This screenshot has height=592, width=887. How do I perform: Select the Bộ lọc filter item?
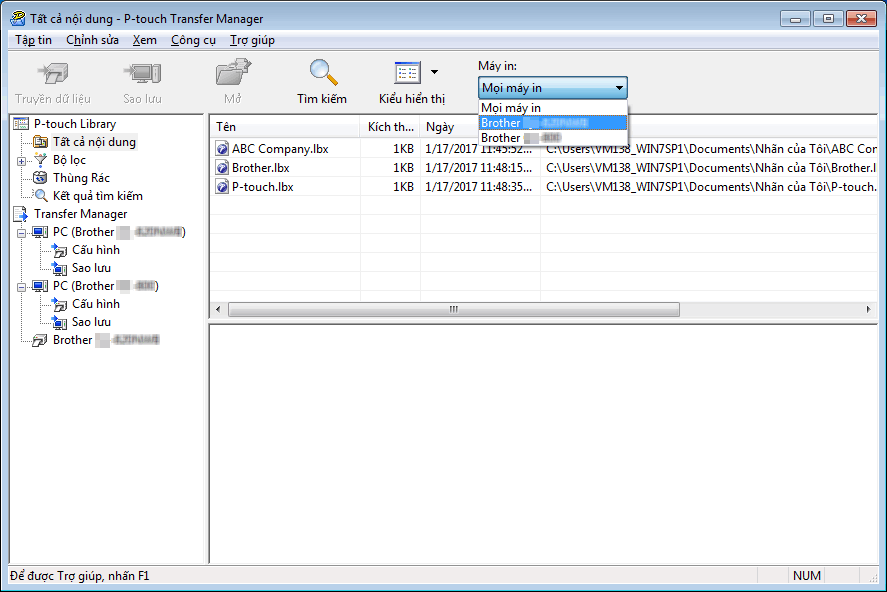click(x=69, y=160)
